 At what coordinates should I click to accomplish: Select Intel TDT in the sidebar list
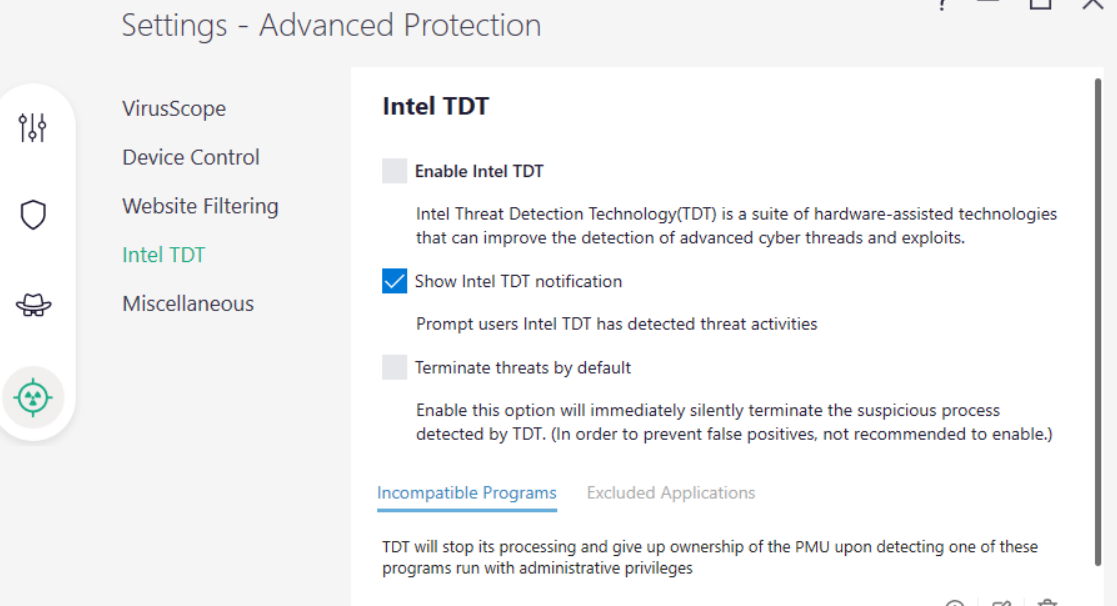[163, 255]
